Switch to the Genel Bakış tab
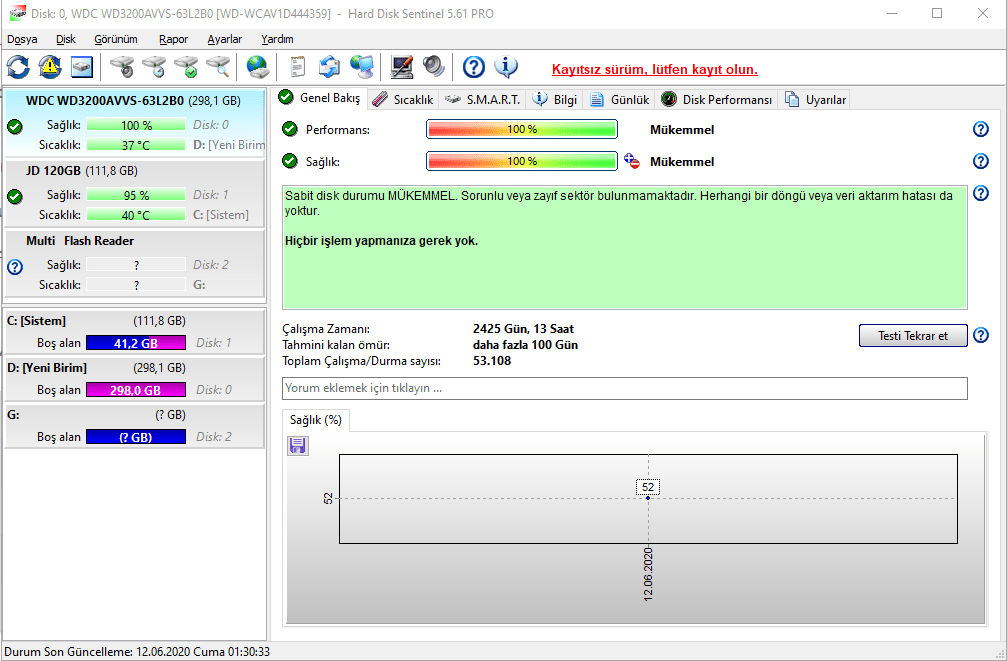 [x=320, y=98]
